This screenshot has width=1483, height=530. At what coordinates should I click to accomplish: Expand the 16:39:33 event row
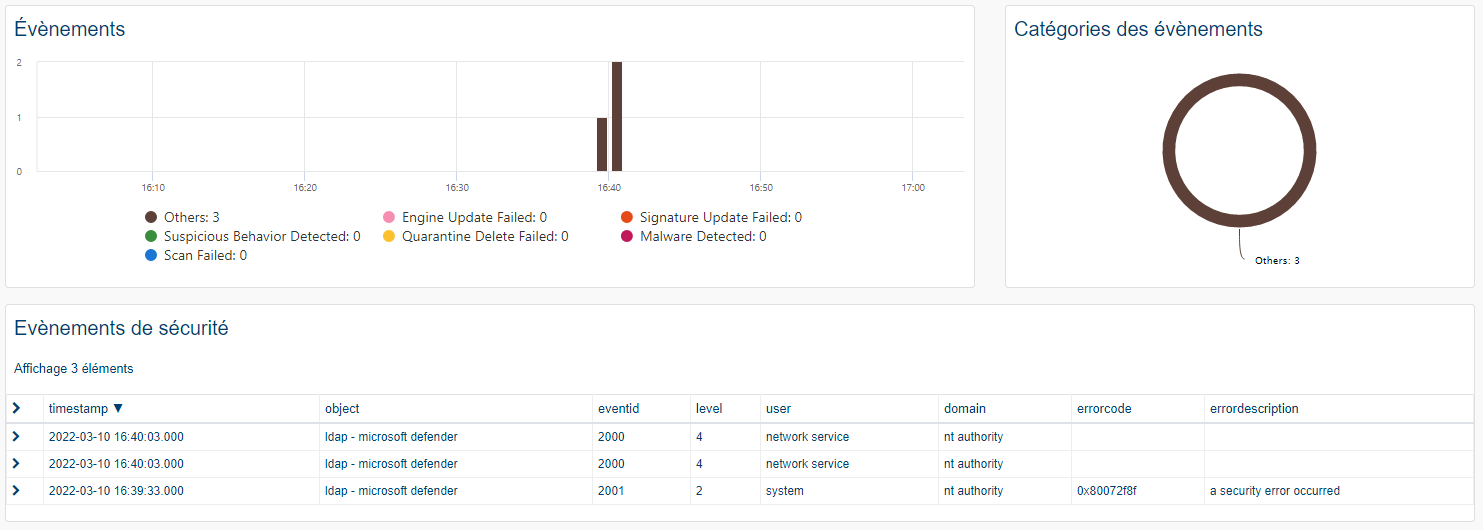point(16,491)
